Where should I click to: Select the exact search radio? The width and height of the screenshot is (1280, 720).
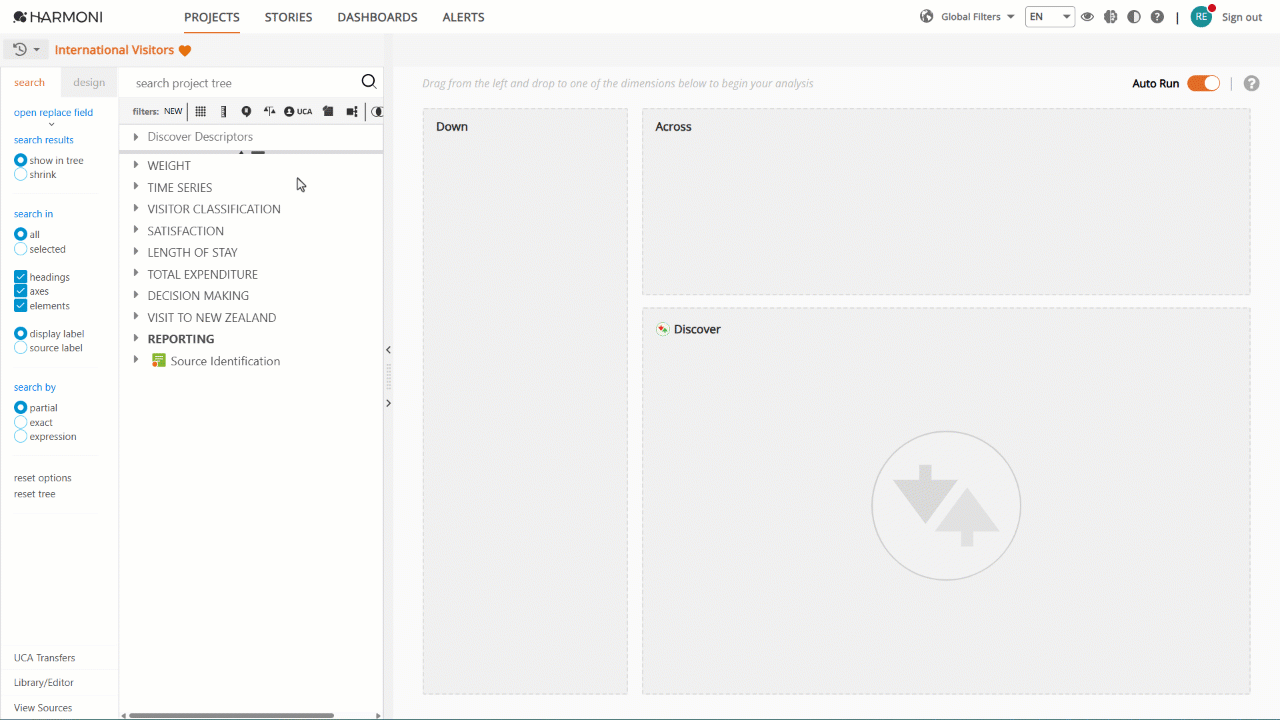click(21, 422)
